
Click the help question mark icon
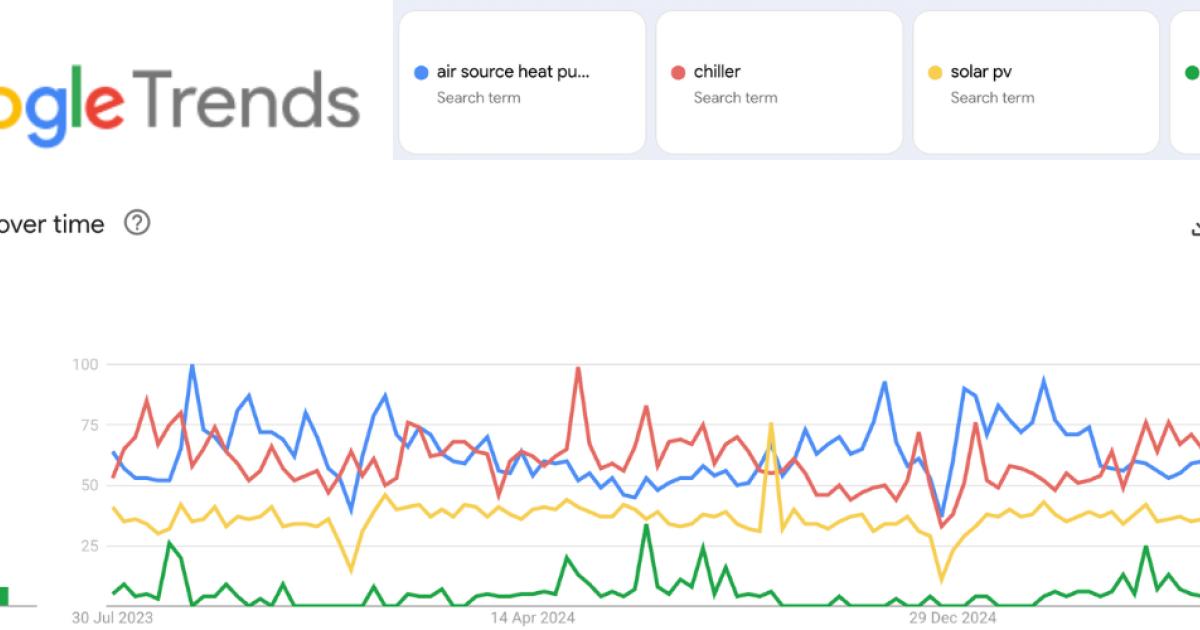point(137,223)
